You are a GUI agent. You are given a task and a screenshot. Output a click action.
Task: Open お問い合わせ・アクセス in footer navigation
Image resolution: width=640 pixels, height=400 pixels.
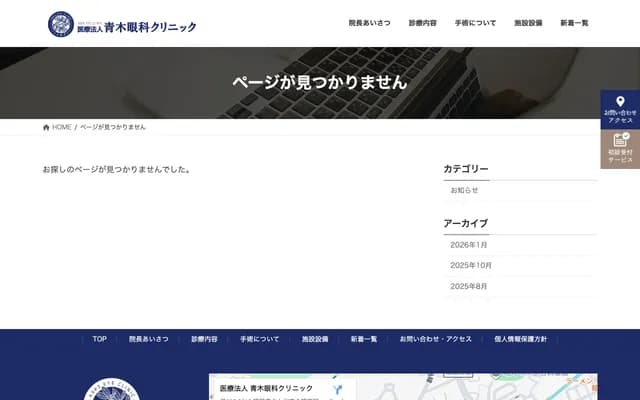pyautogui.click(x=435, y=339)
